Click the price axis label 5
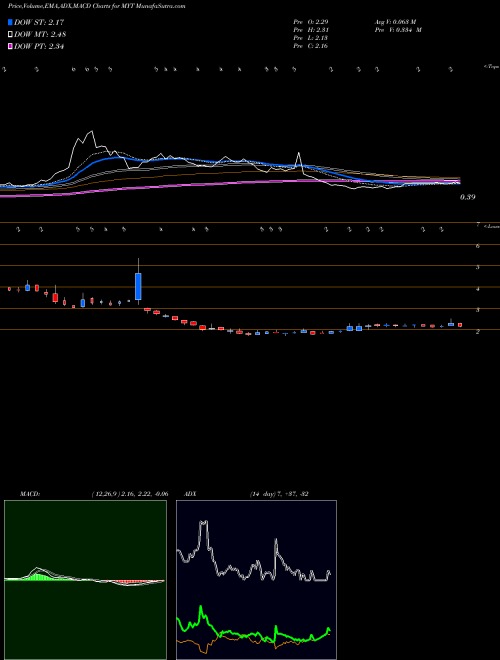Screen dimensions: 500x660 tap(478, 267)
